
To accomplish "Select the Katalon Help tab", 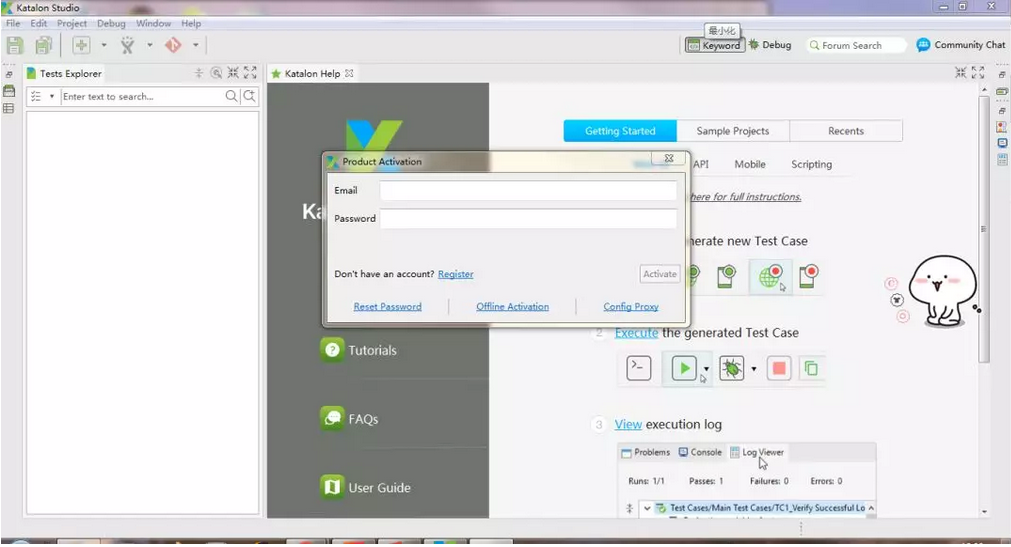I will click(x=312, y=74).
